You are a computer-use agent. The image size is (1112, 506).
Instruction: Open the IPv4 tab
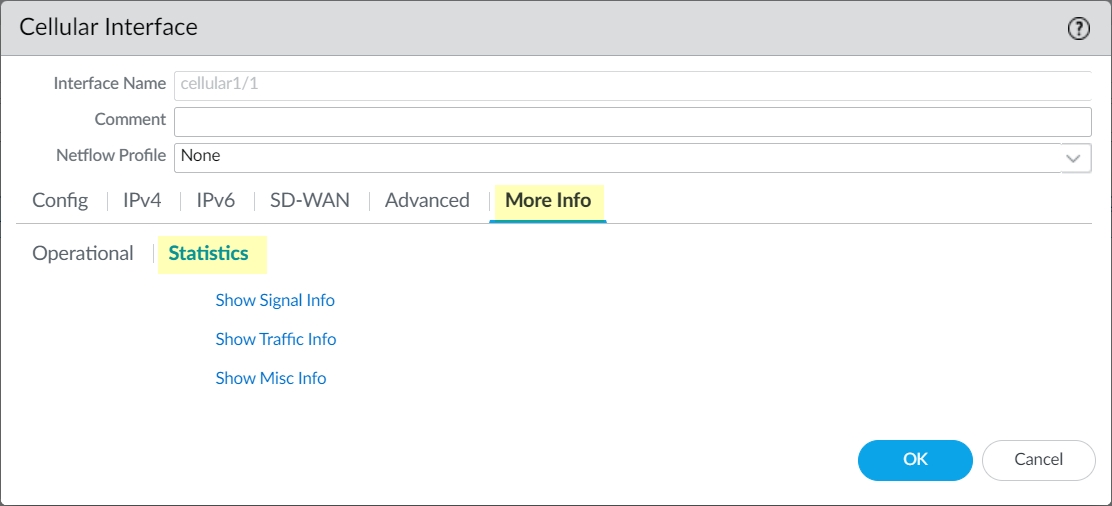tap(142, 200)
